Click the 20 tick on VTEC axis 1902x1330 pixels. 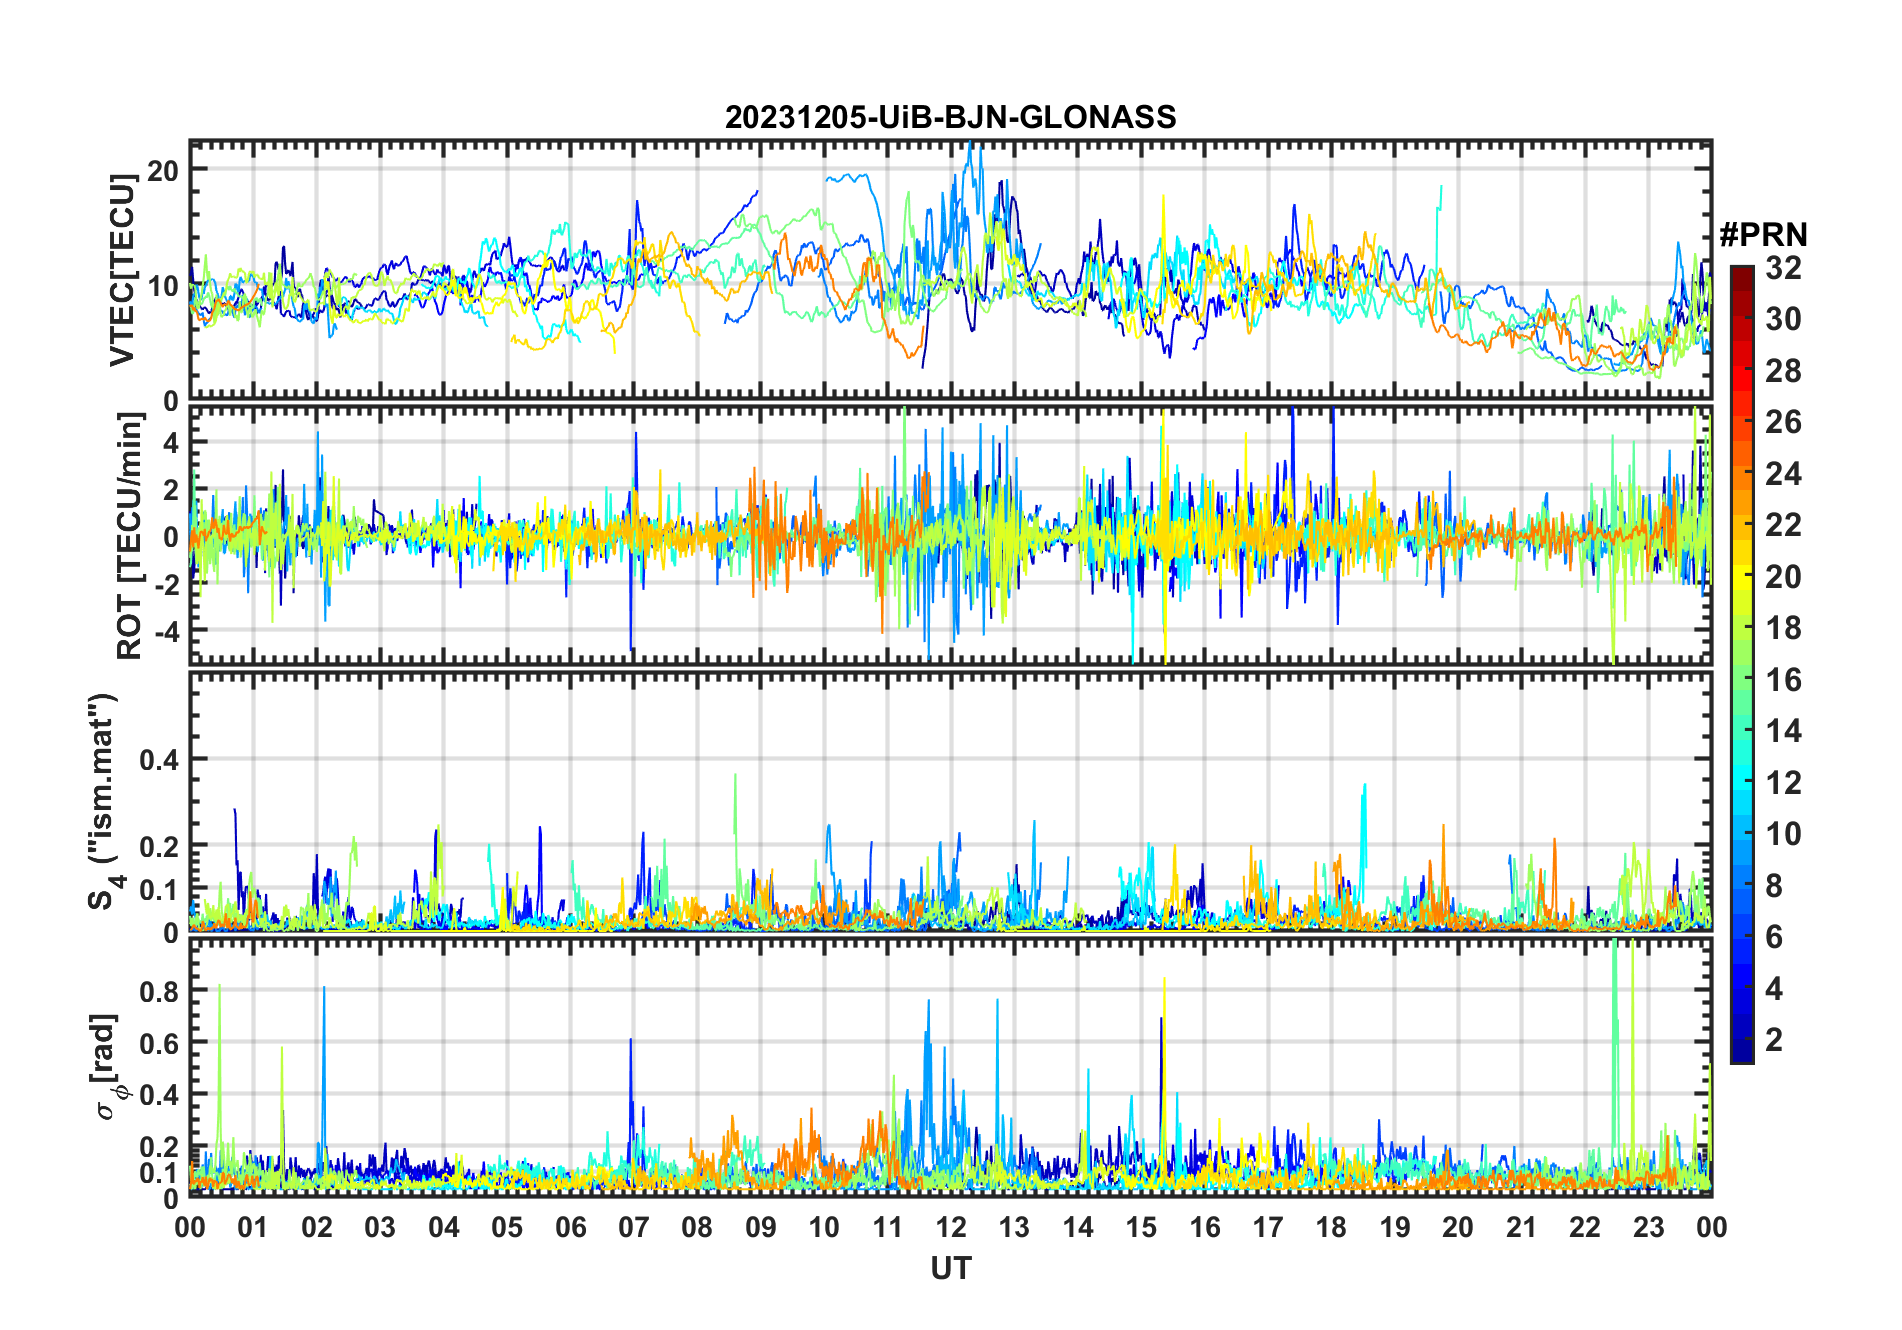[164, 170]
